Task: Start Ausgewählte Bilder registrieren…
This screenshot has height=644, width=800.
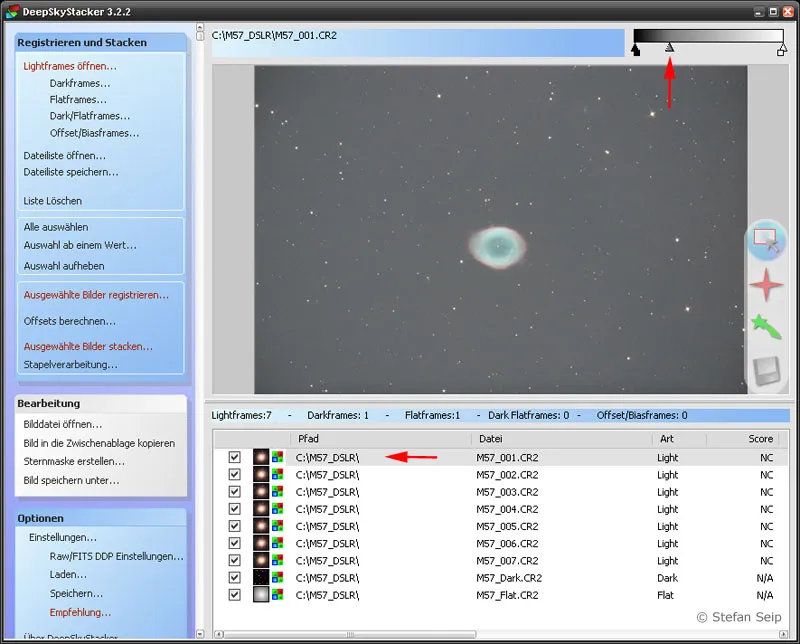Action: [96, 295]
